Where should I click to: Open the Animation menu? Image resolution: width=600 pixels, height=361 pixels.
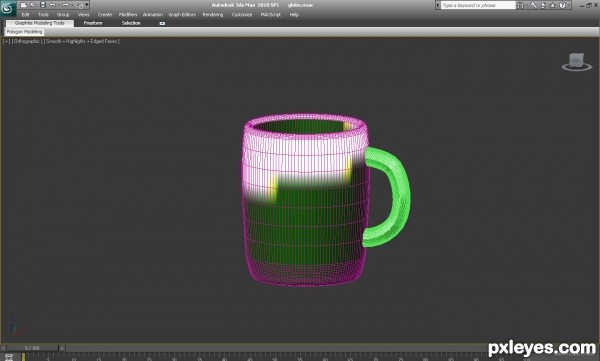[153, 15]
